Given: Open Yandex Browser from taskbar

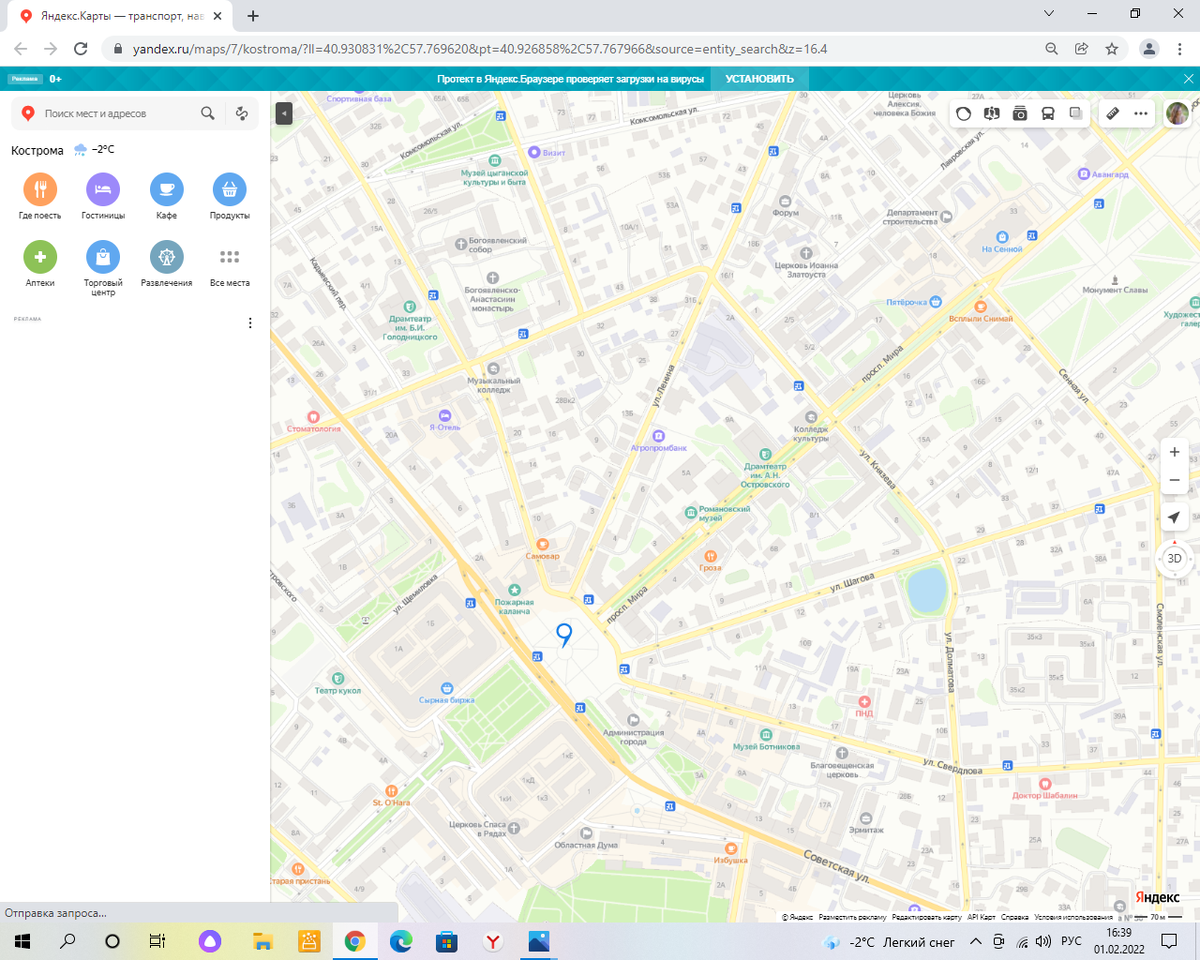Looking at the screenshot, I should [493, 941].
